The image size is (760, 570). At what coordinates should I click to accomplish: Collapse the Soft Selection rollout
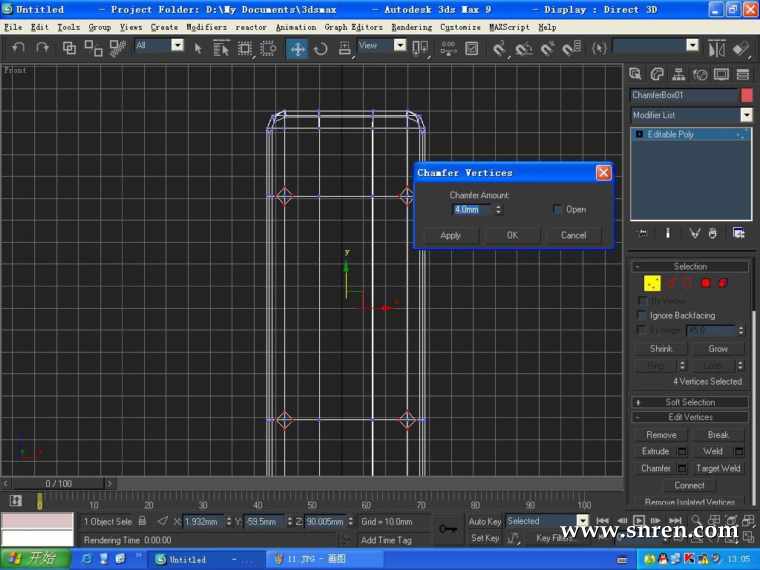tap(690, 402)
